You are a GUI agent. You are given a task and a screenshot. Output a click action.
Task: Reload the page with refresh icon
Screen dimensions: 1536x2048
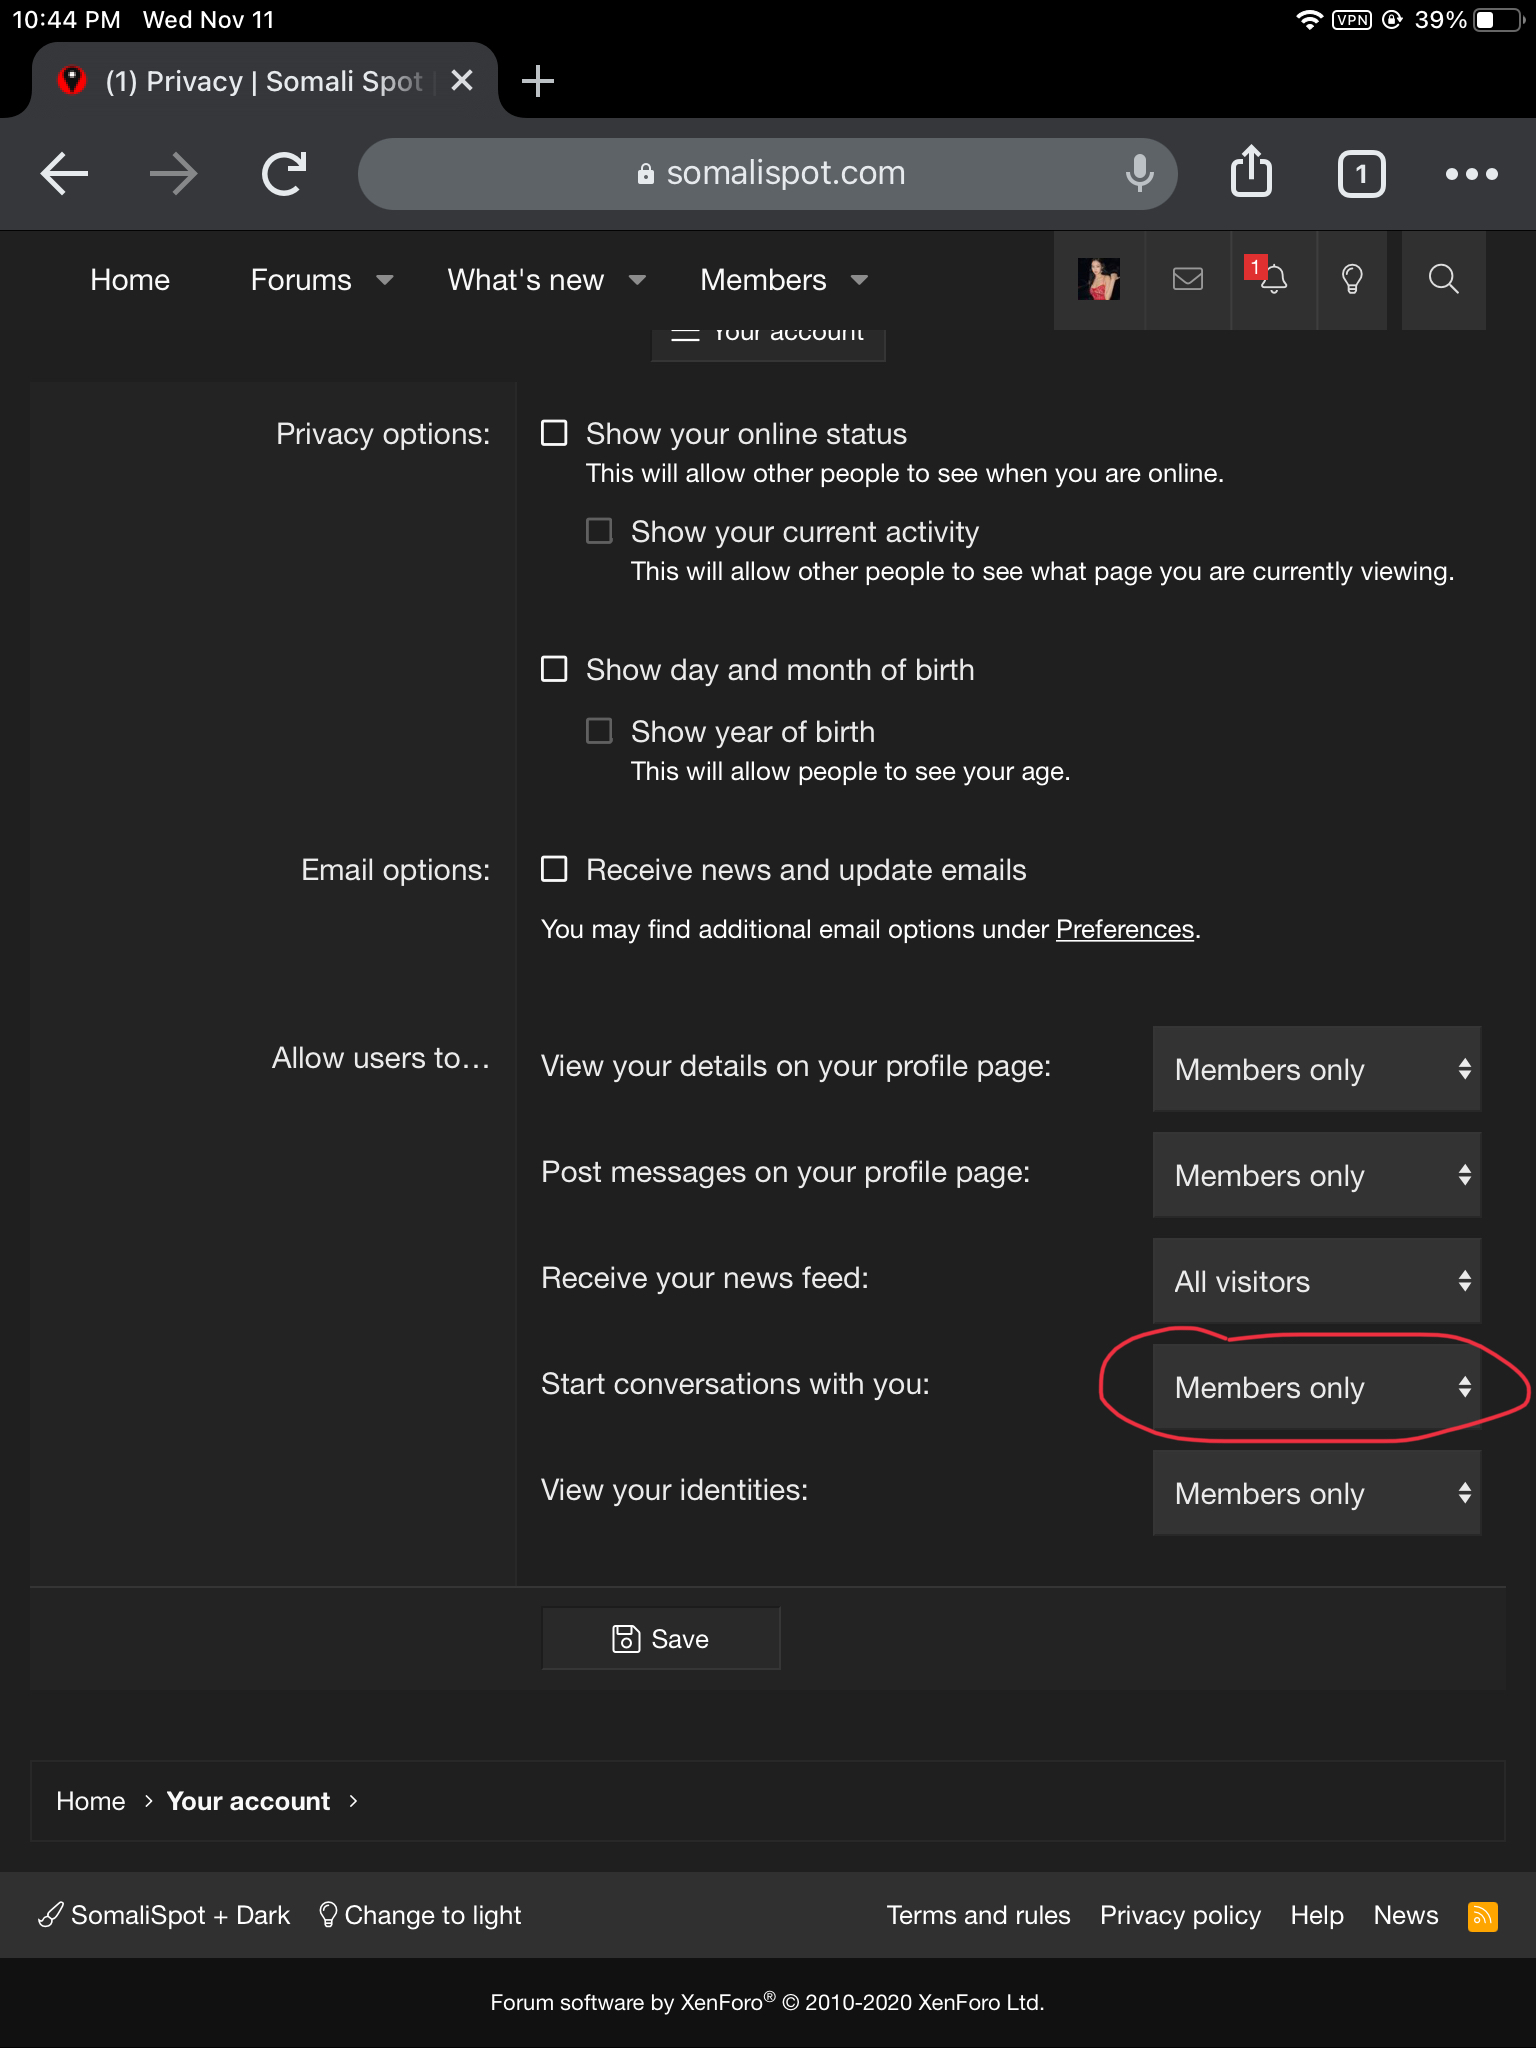(x=284, y=173)
